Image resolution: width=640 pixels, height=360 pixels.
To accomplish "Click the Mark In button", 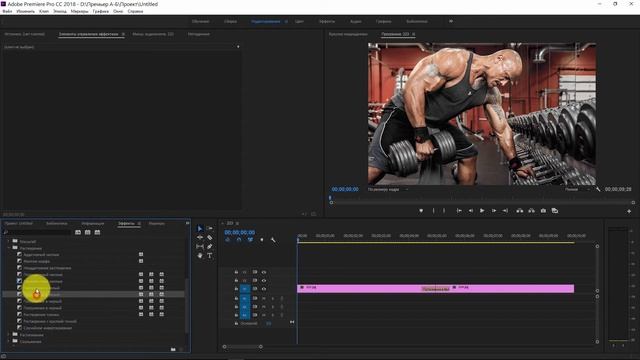I will (x=433, y=211).
